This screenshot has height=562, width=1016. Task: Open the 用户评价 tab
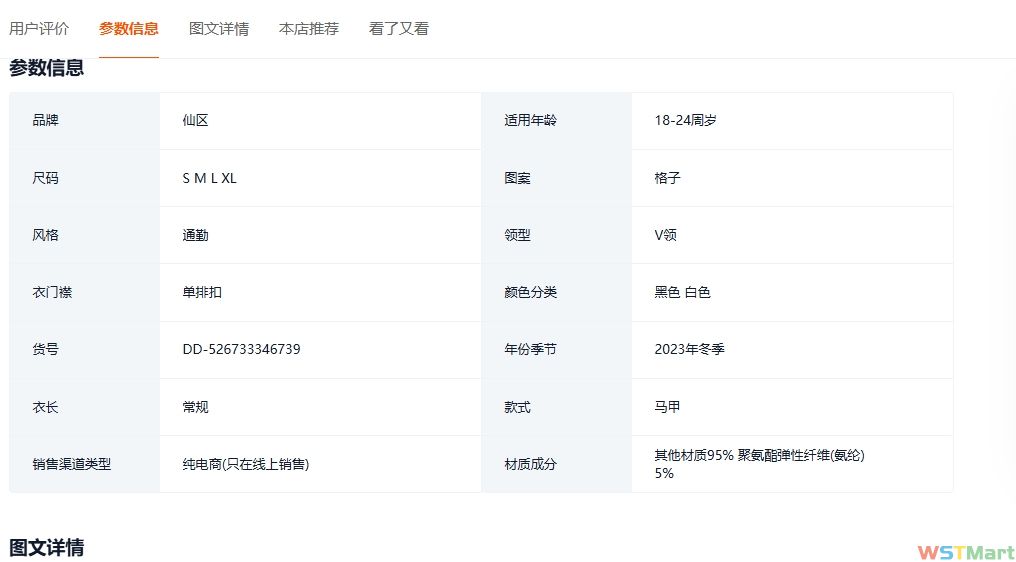pos(39,29)
